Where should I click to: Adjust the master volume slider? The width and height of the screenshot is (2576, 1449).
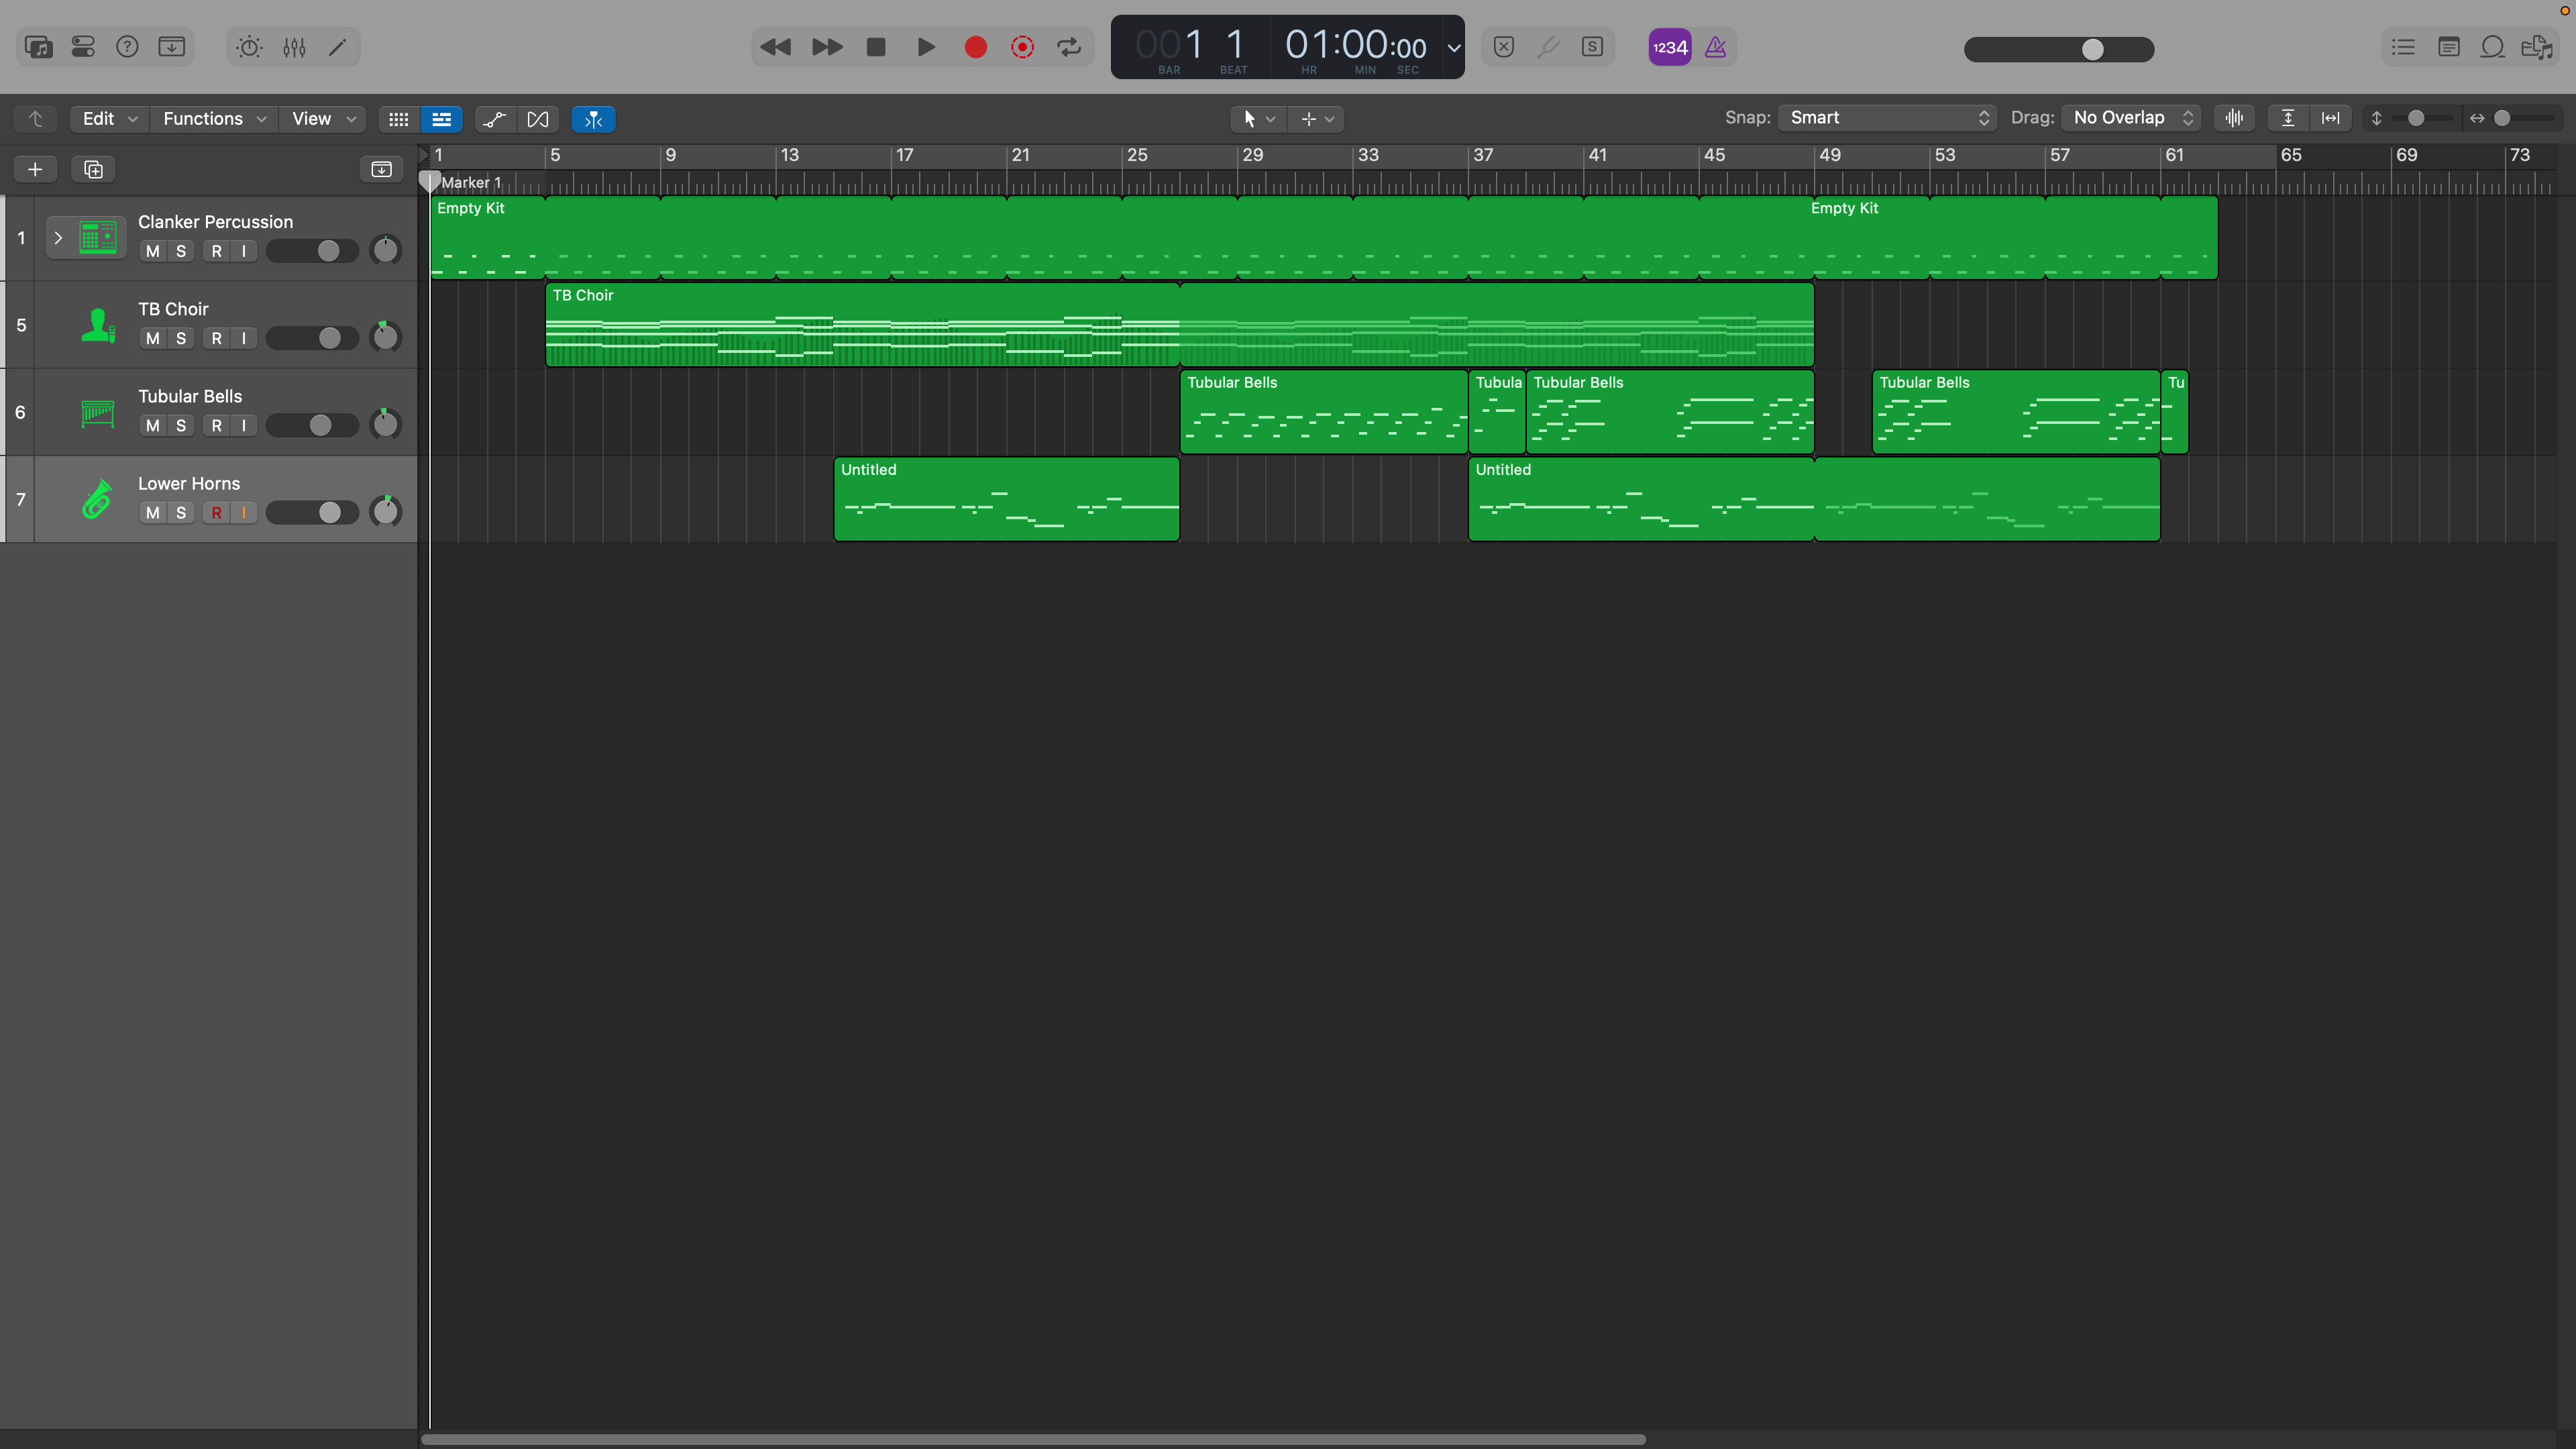tap(2059, 49)
